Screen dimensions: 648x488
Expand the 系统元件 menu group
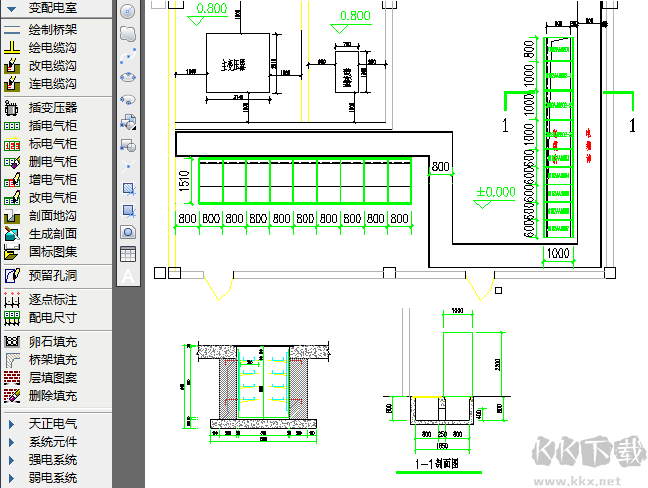pyautogui.click(x=12, y=442)
